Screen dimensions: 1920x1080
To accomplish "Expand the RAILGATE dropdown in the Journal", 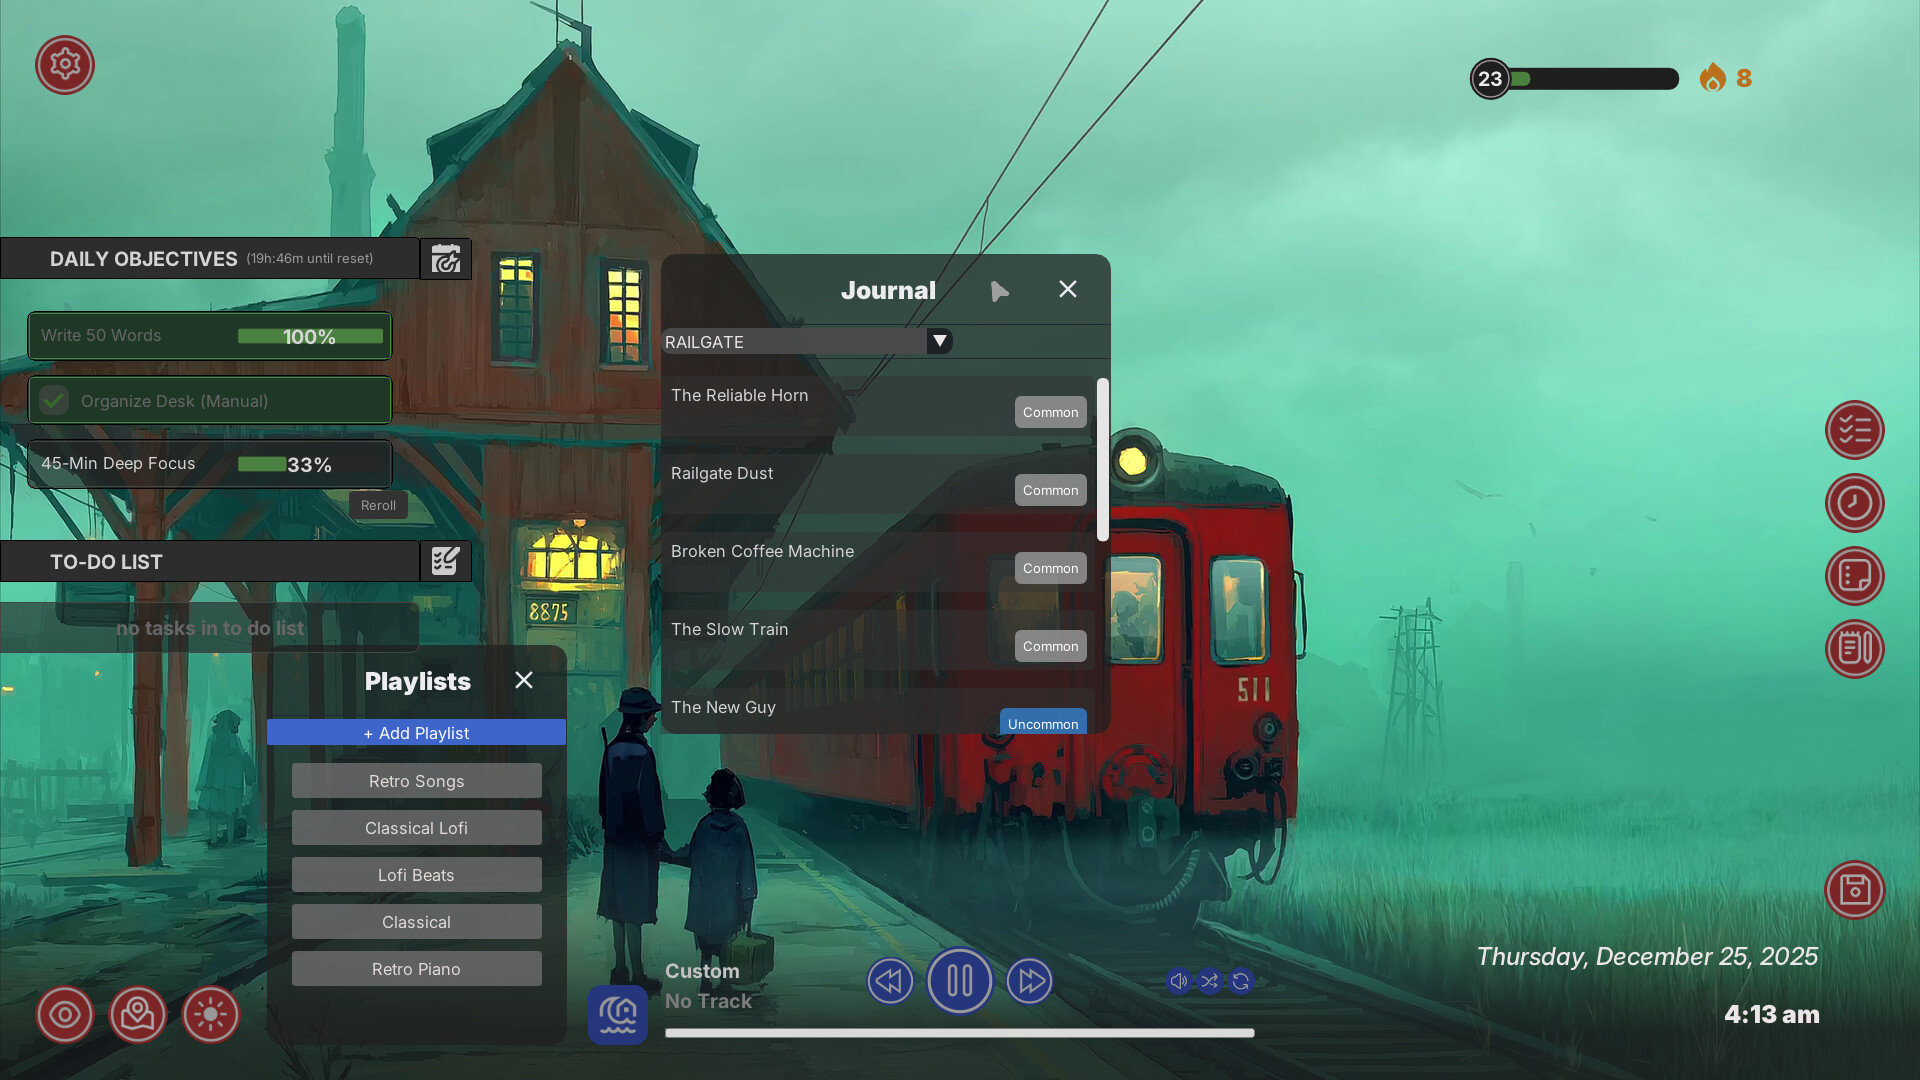I will [x=938, y=341].
